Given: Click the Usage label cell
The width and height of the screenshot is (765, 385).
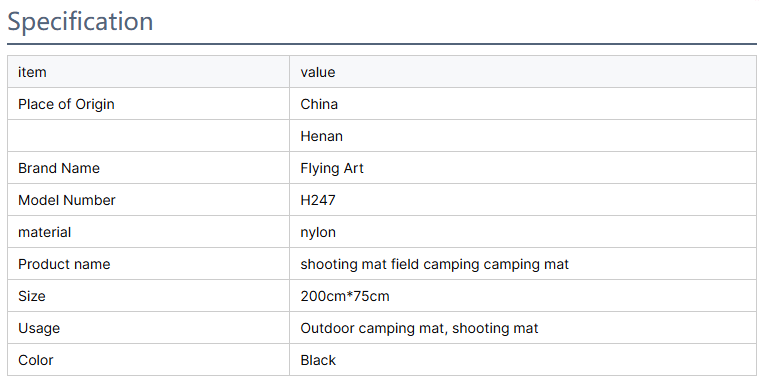Looking at the screenshot, I should click(x=148, y=328).
